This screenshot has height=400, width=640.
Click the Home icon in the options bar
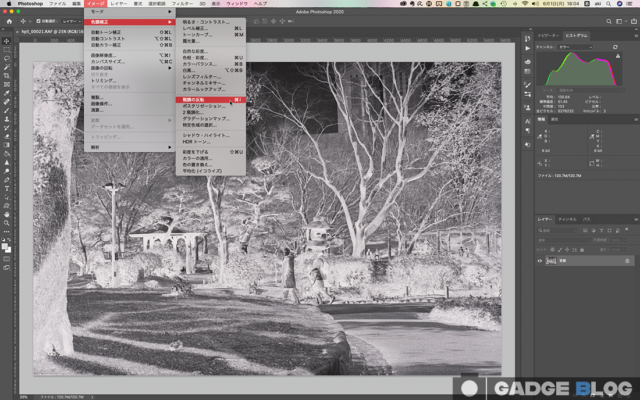9,21
